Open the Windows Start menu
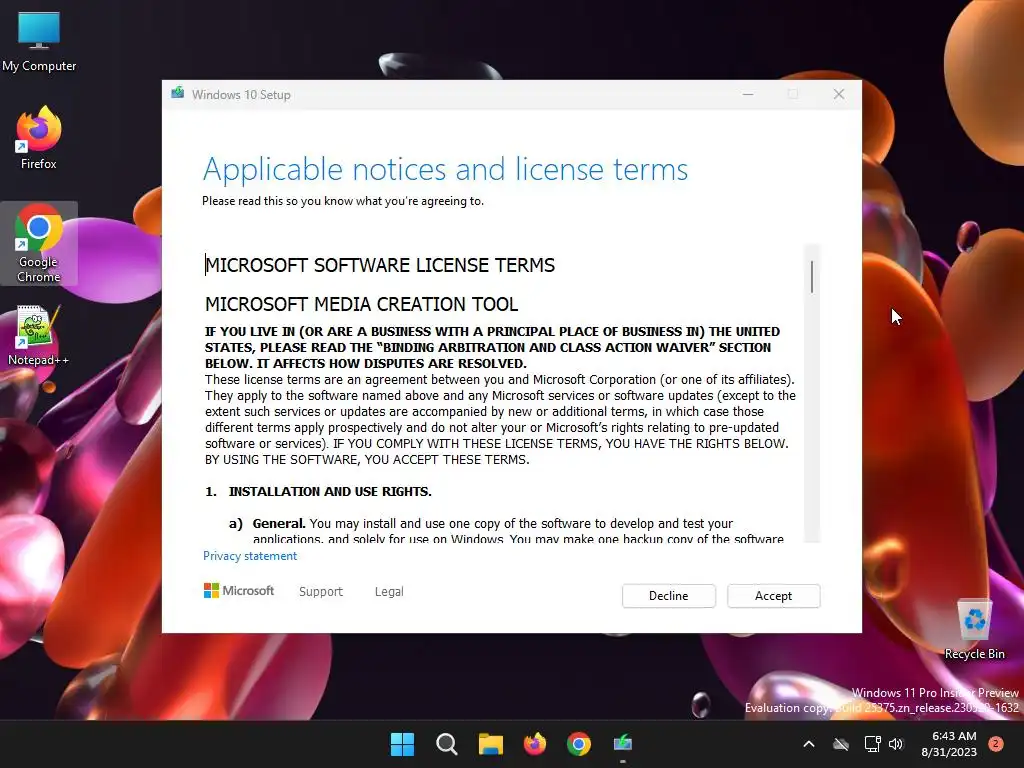Screen dimensions: 1024x768 402,744
